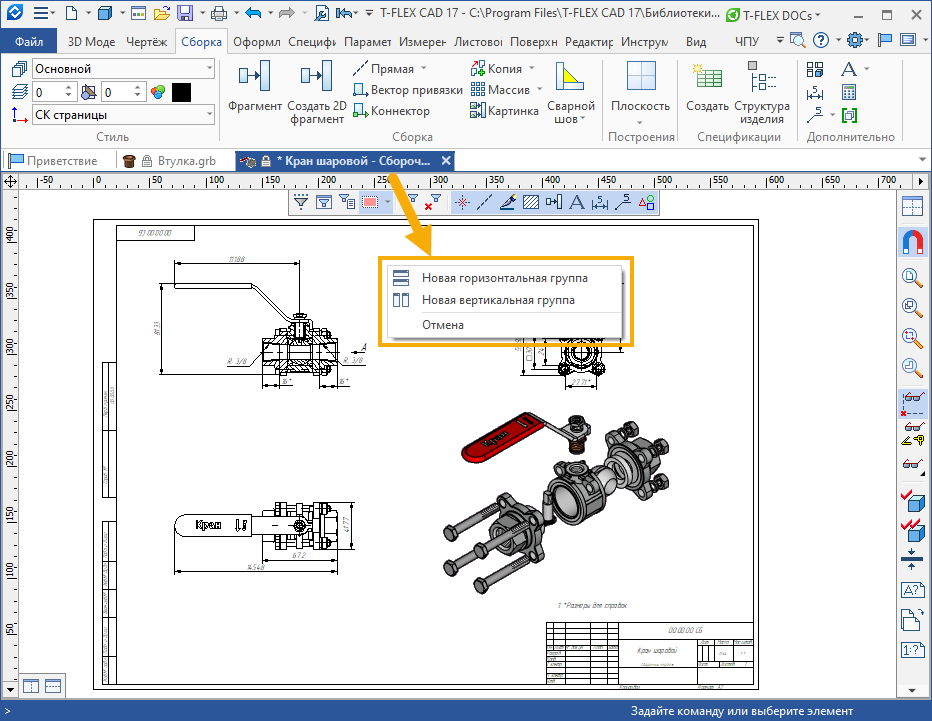Switch to the Чертёж ribbon tab
The height and width of the screenshot is (721, 932).
tap(147, 42)
